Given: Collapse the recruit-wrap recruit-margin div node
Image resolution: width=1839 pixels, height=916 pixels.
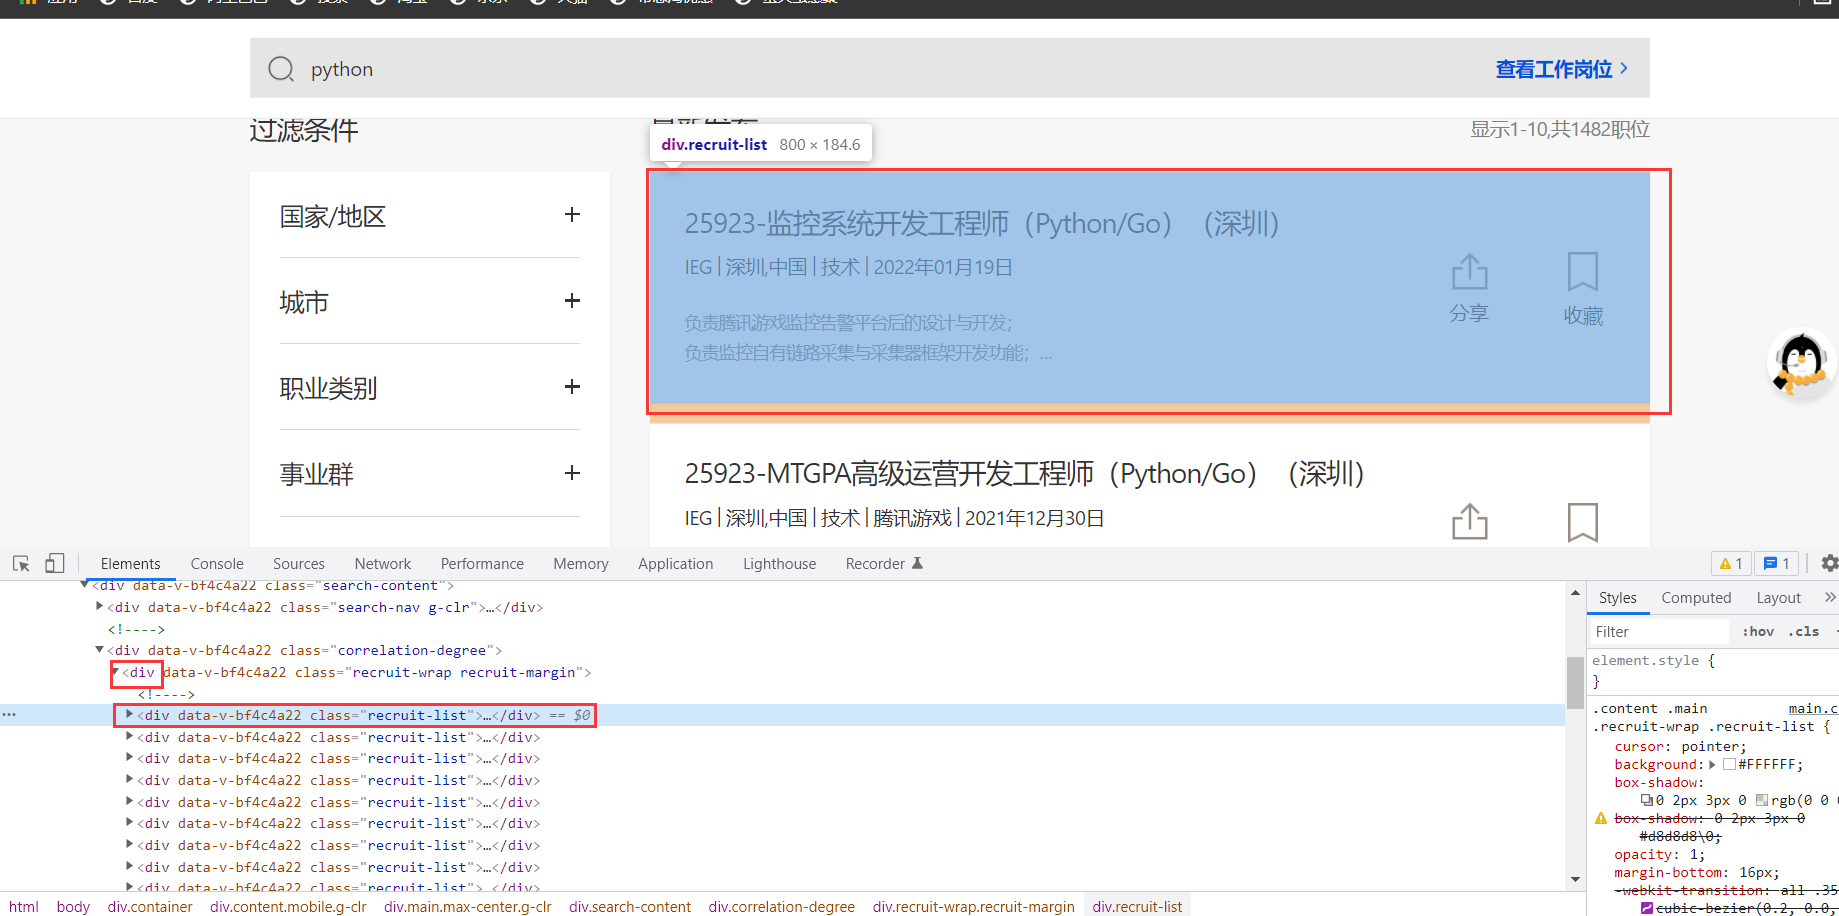Looking at the screenshot, I should [x=115, y=672].
